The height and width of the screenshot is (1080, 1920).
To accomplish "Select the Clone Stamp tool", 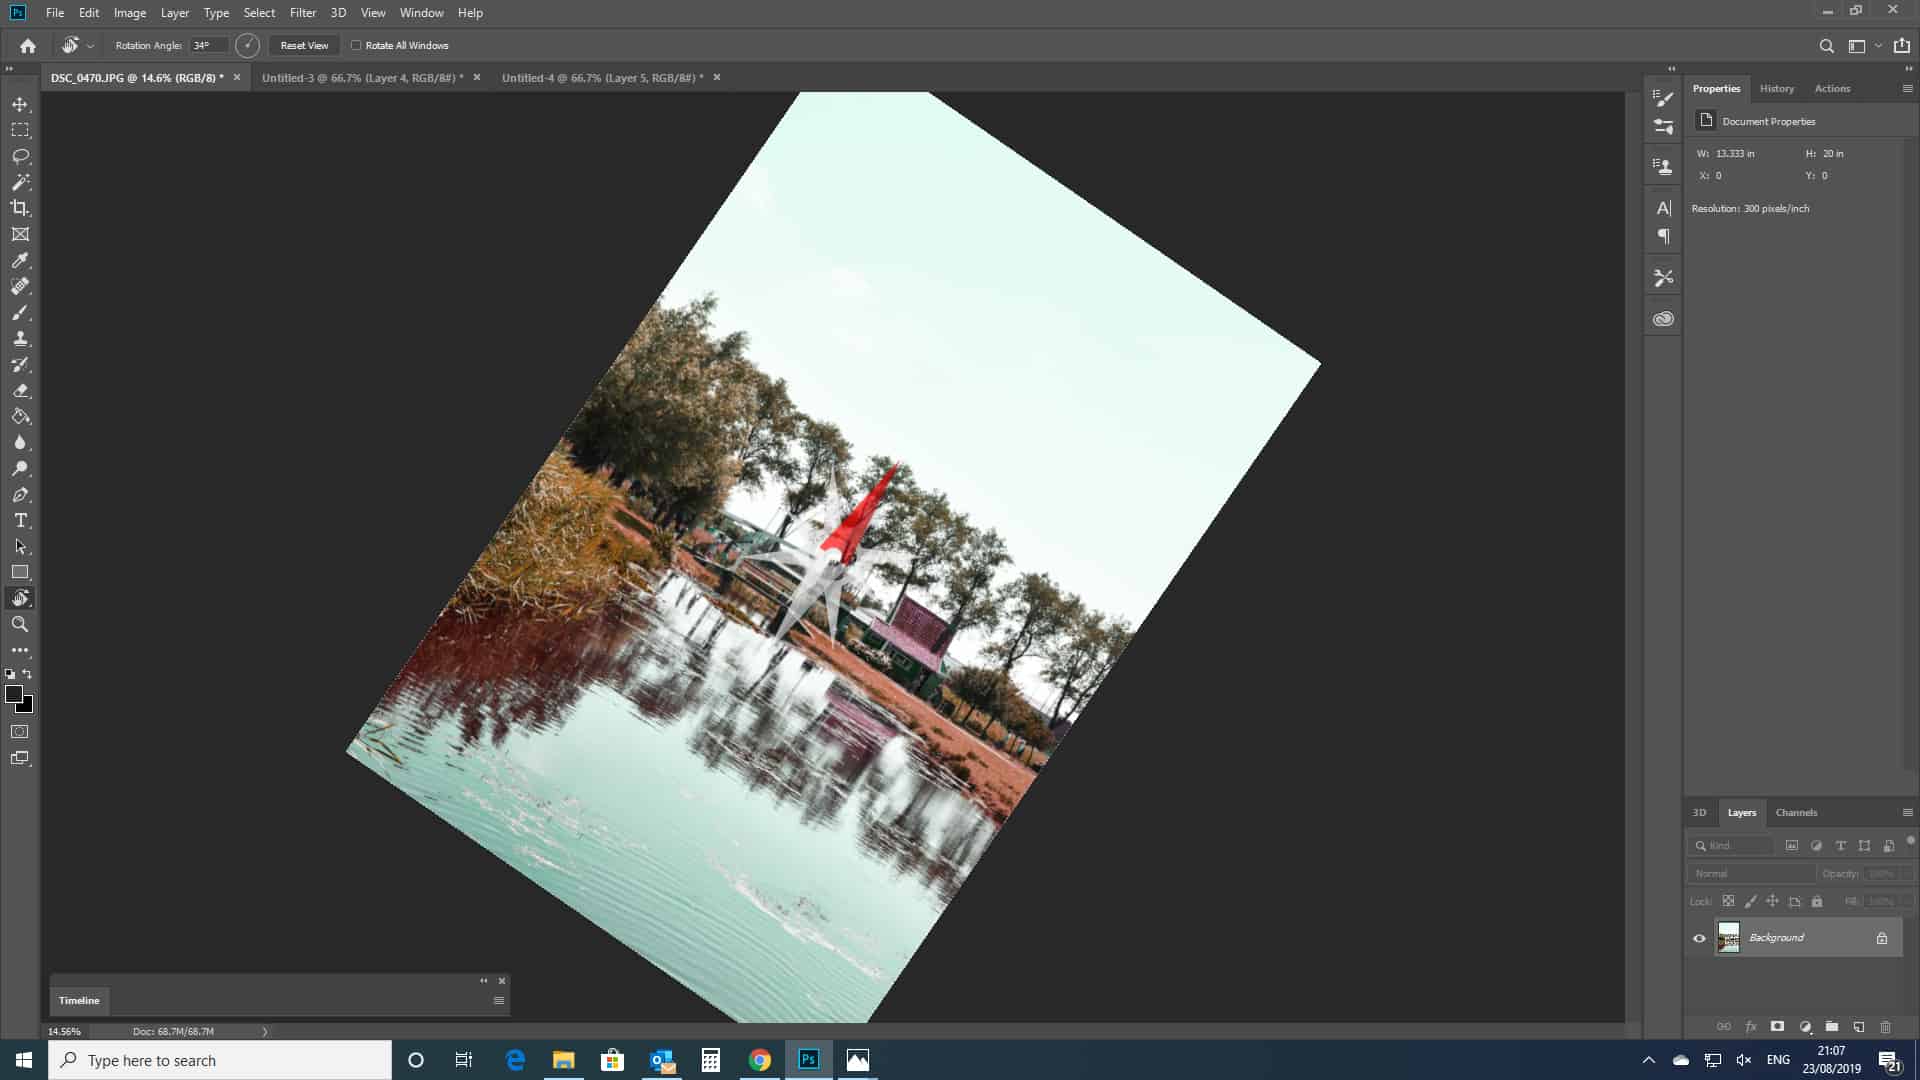I will click(20, 338).
